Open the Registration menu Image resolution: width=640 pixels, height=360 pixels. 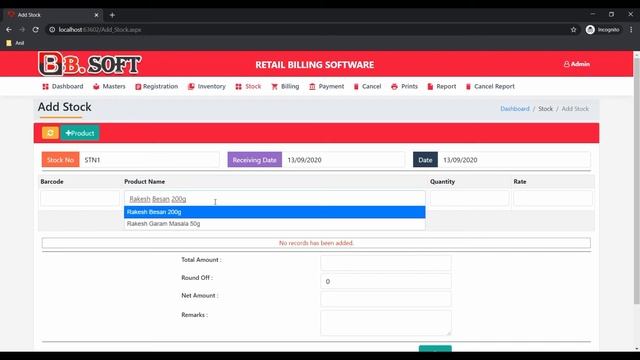(157, 87)
